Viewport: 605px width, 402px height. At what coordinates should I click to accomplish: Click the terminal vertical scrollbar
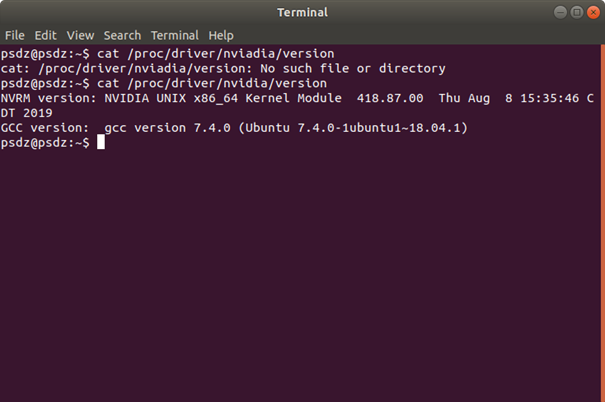coord(603,223)
